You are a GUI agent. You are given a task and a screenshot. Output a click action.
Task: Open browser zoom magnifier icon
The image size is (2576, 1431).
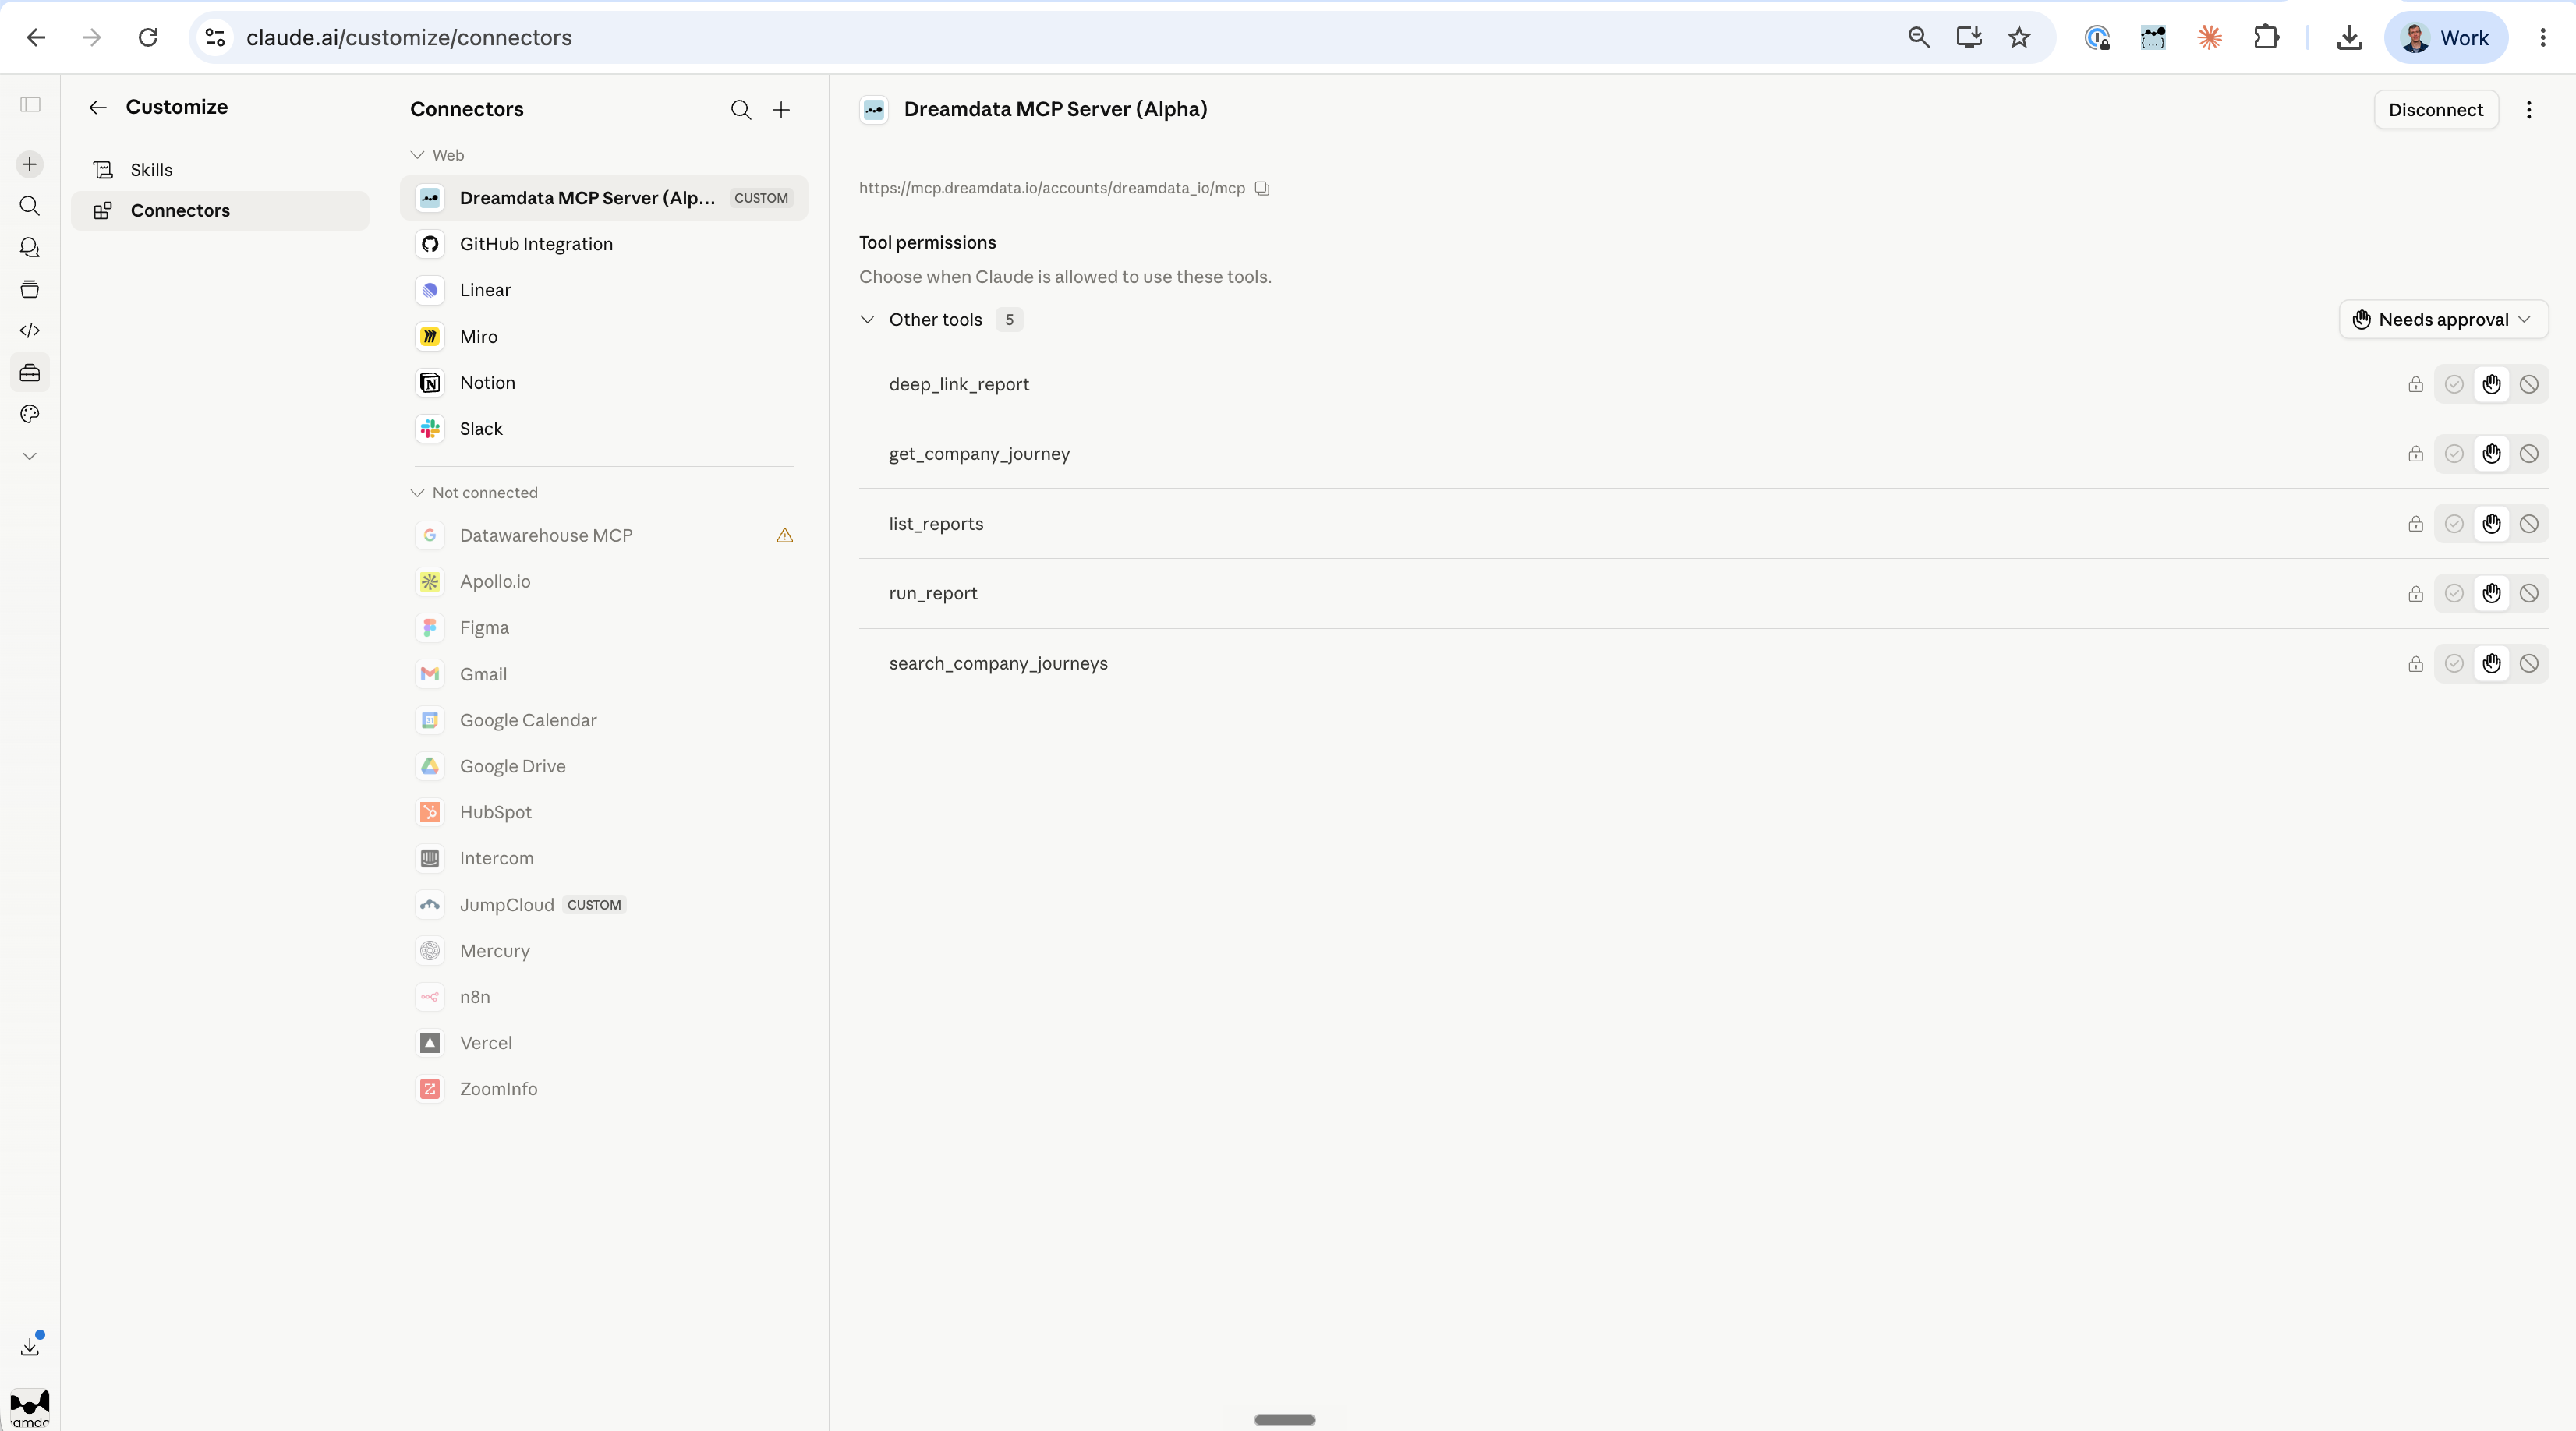click(x=1918, y=38)
